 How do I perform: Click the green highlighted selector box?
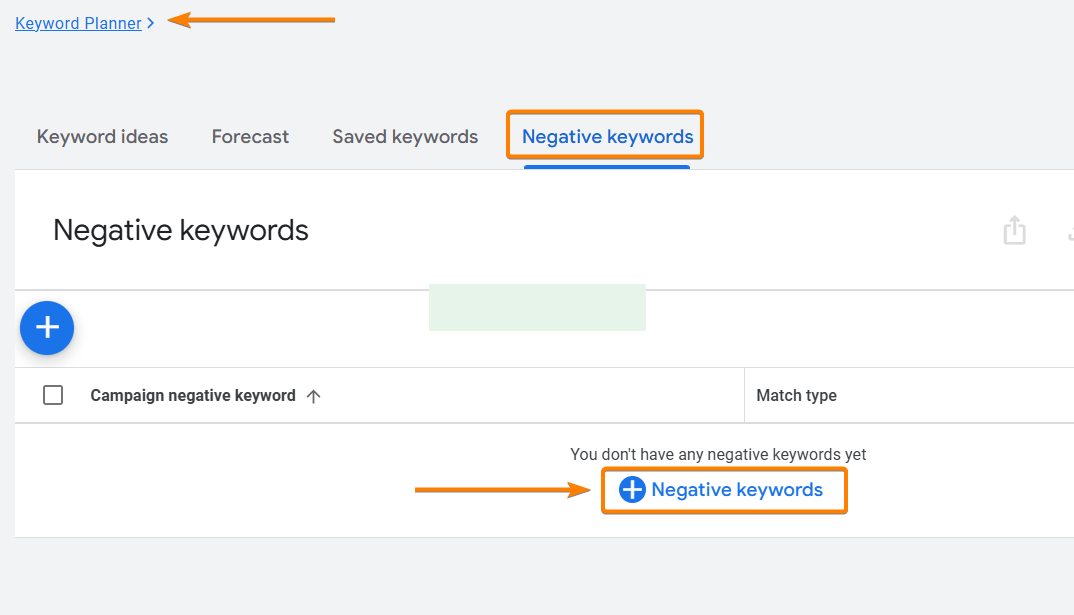tap(537, 307)
